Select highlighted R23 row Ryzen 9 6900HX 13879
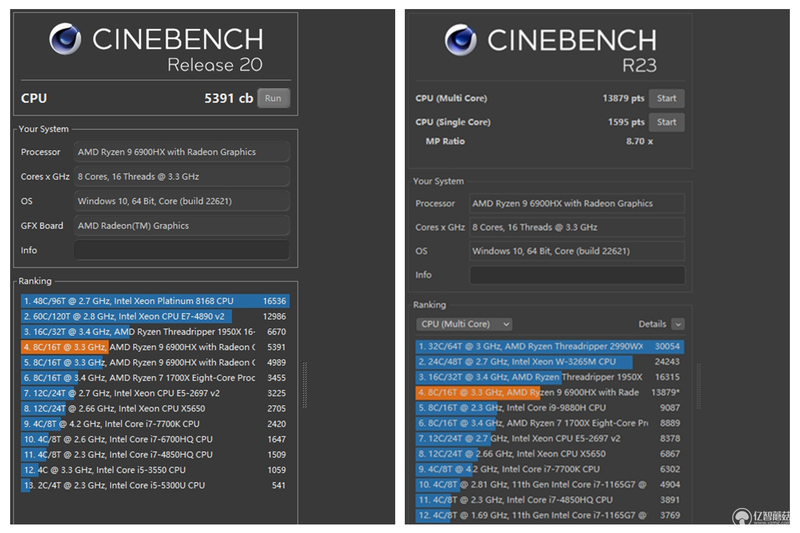The height and width of the screenshot is (533, 800). pos(549,392)
